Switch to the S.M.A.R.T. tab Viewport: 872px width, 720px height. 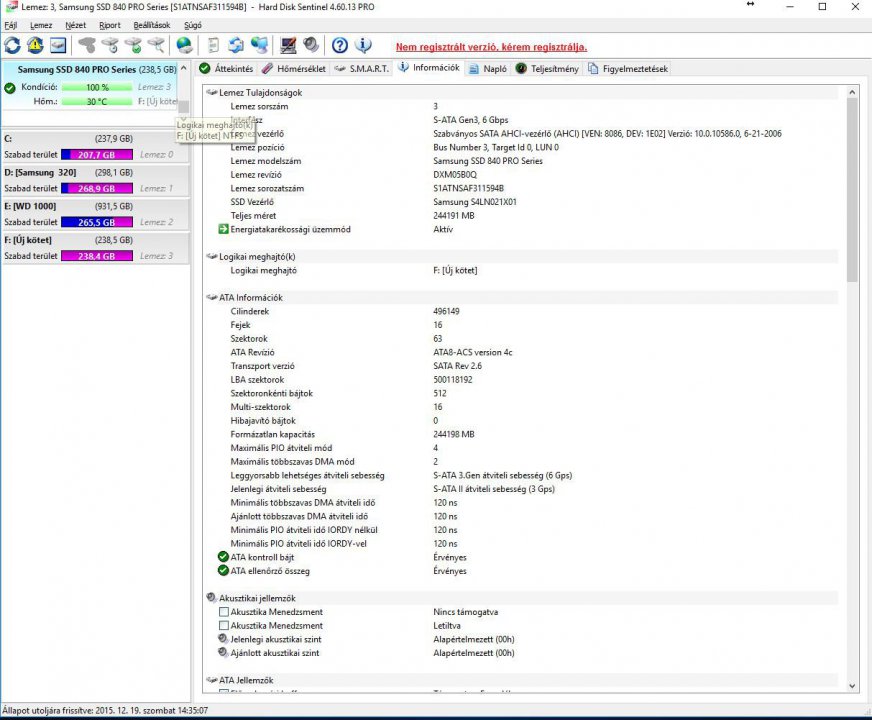click(361, 68)
